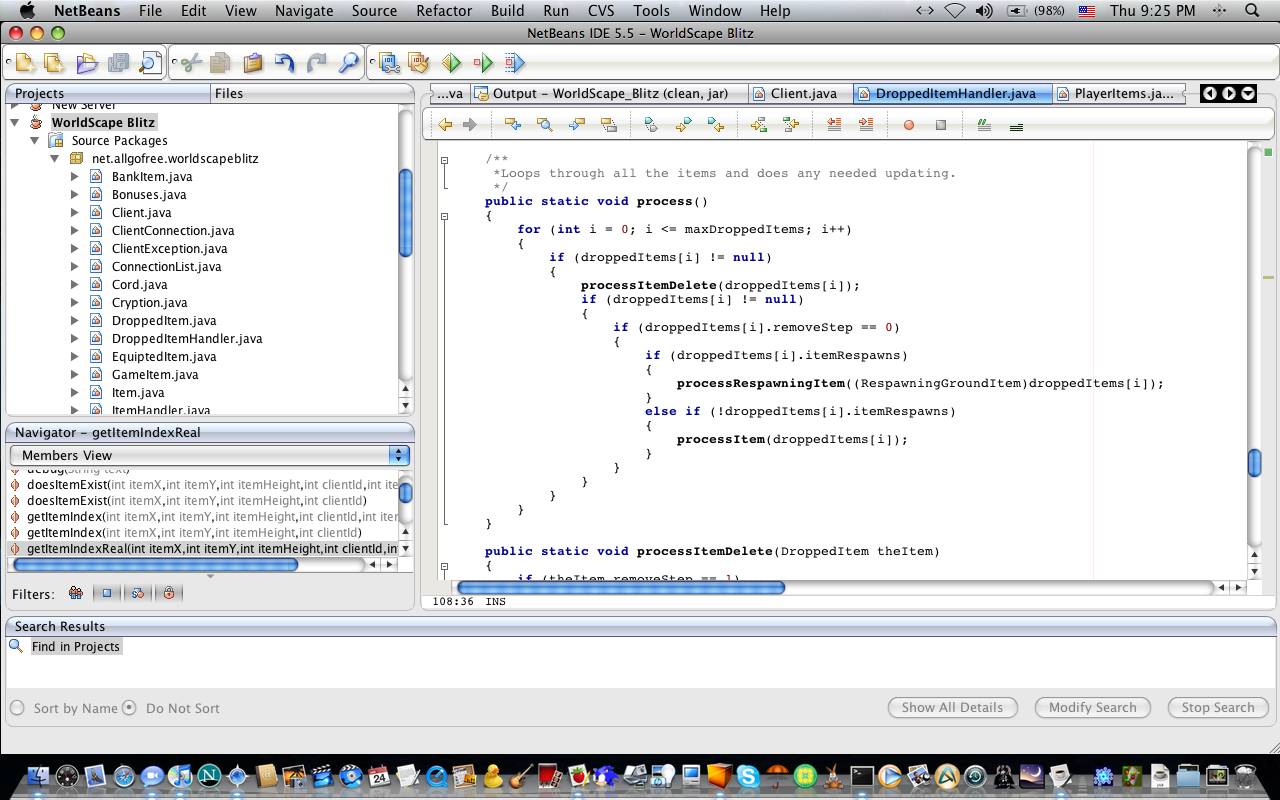This screenshot has width=1280, height=800.
Task: Select the Do Not Sort radio button
Action: click(129, 708)
